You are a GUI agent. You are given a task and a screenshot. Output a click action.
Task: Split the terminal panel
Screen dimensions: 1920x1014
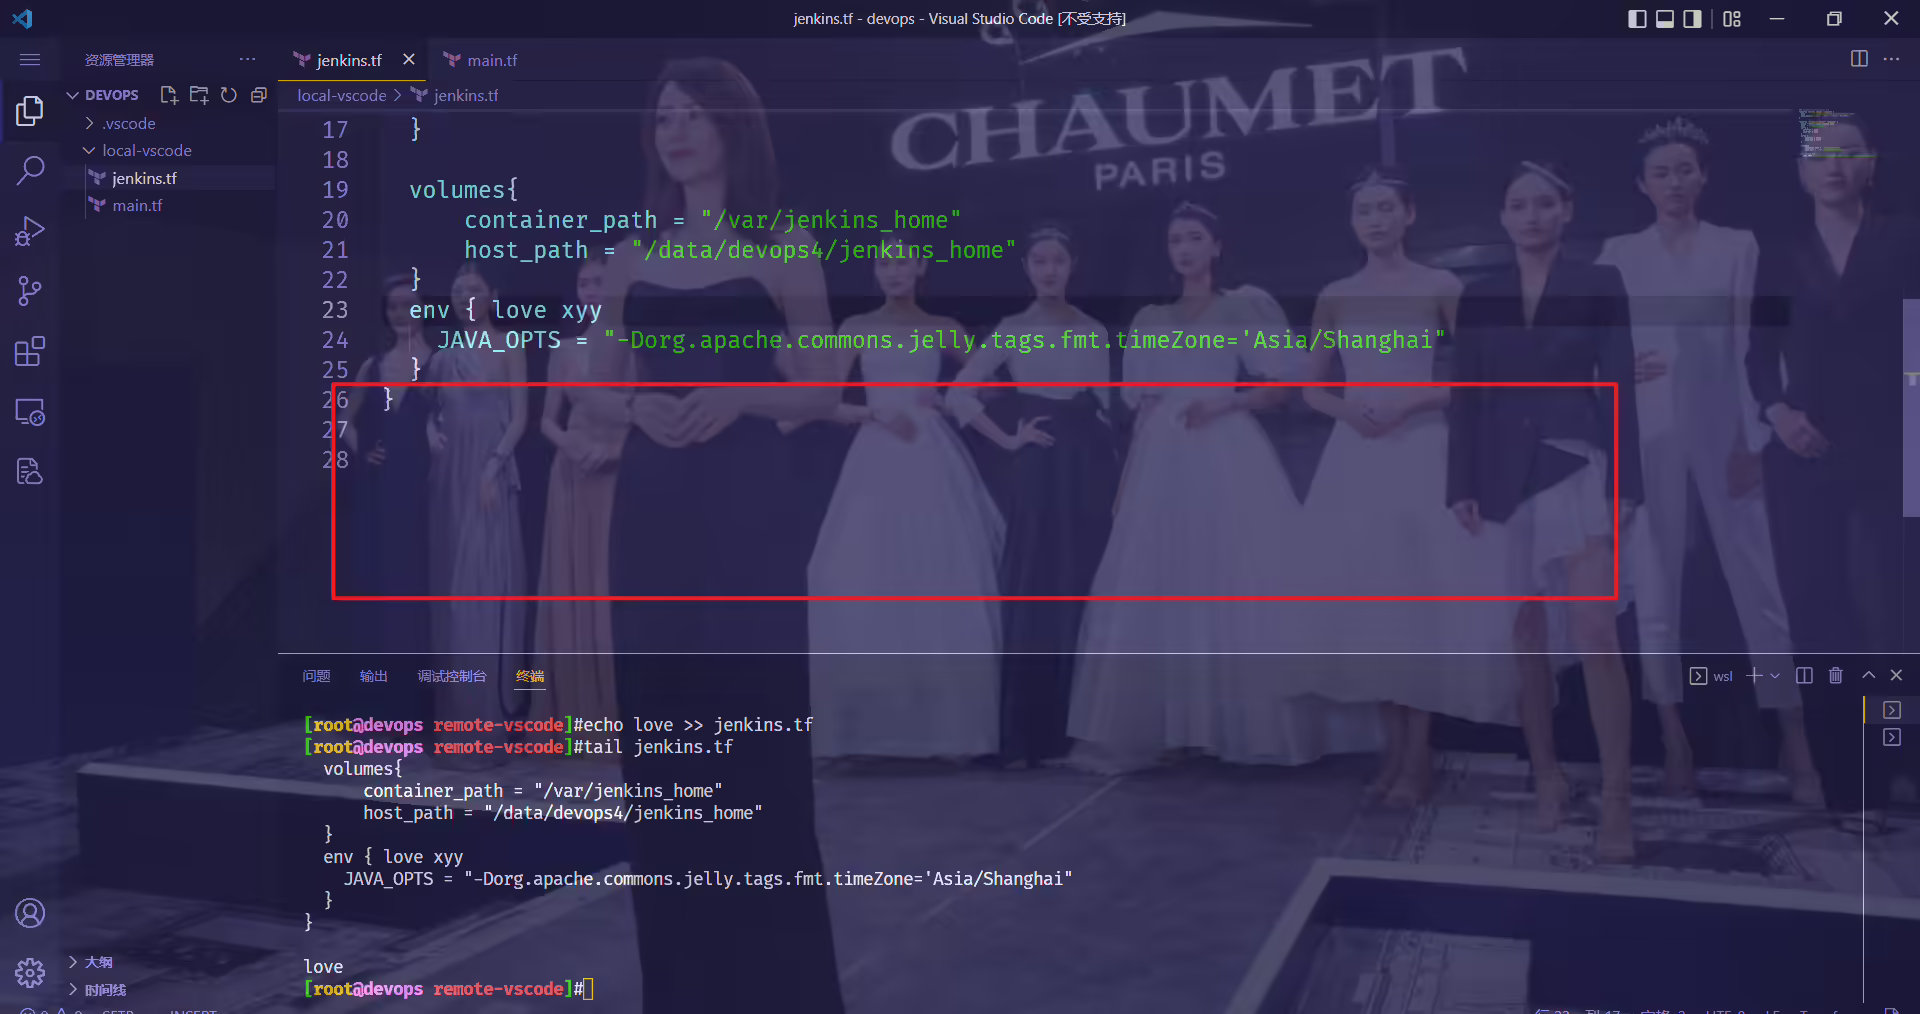pyautogui.click(x=1804, y=676)
